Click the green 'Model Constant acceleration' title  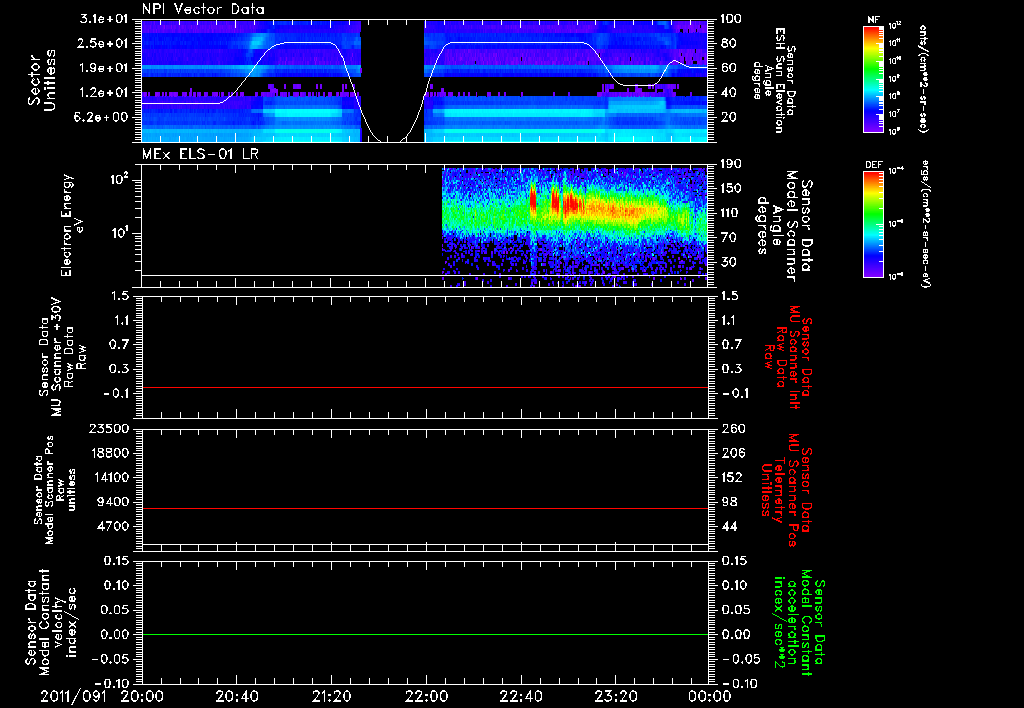(x=799, y=620)
